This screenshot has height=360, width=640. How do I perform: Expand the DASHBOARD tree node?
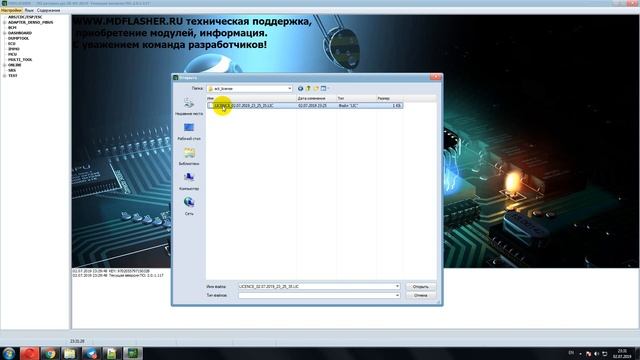click(x=4, y=33)
